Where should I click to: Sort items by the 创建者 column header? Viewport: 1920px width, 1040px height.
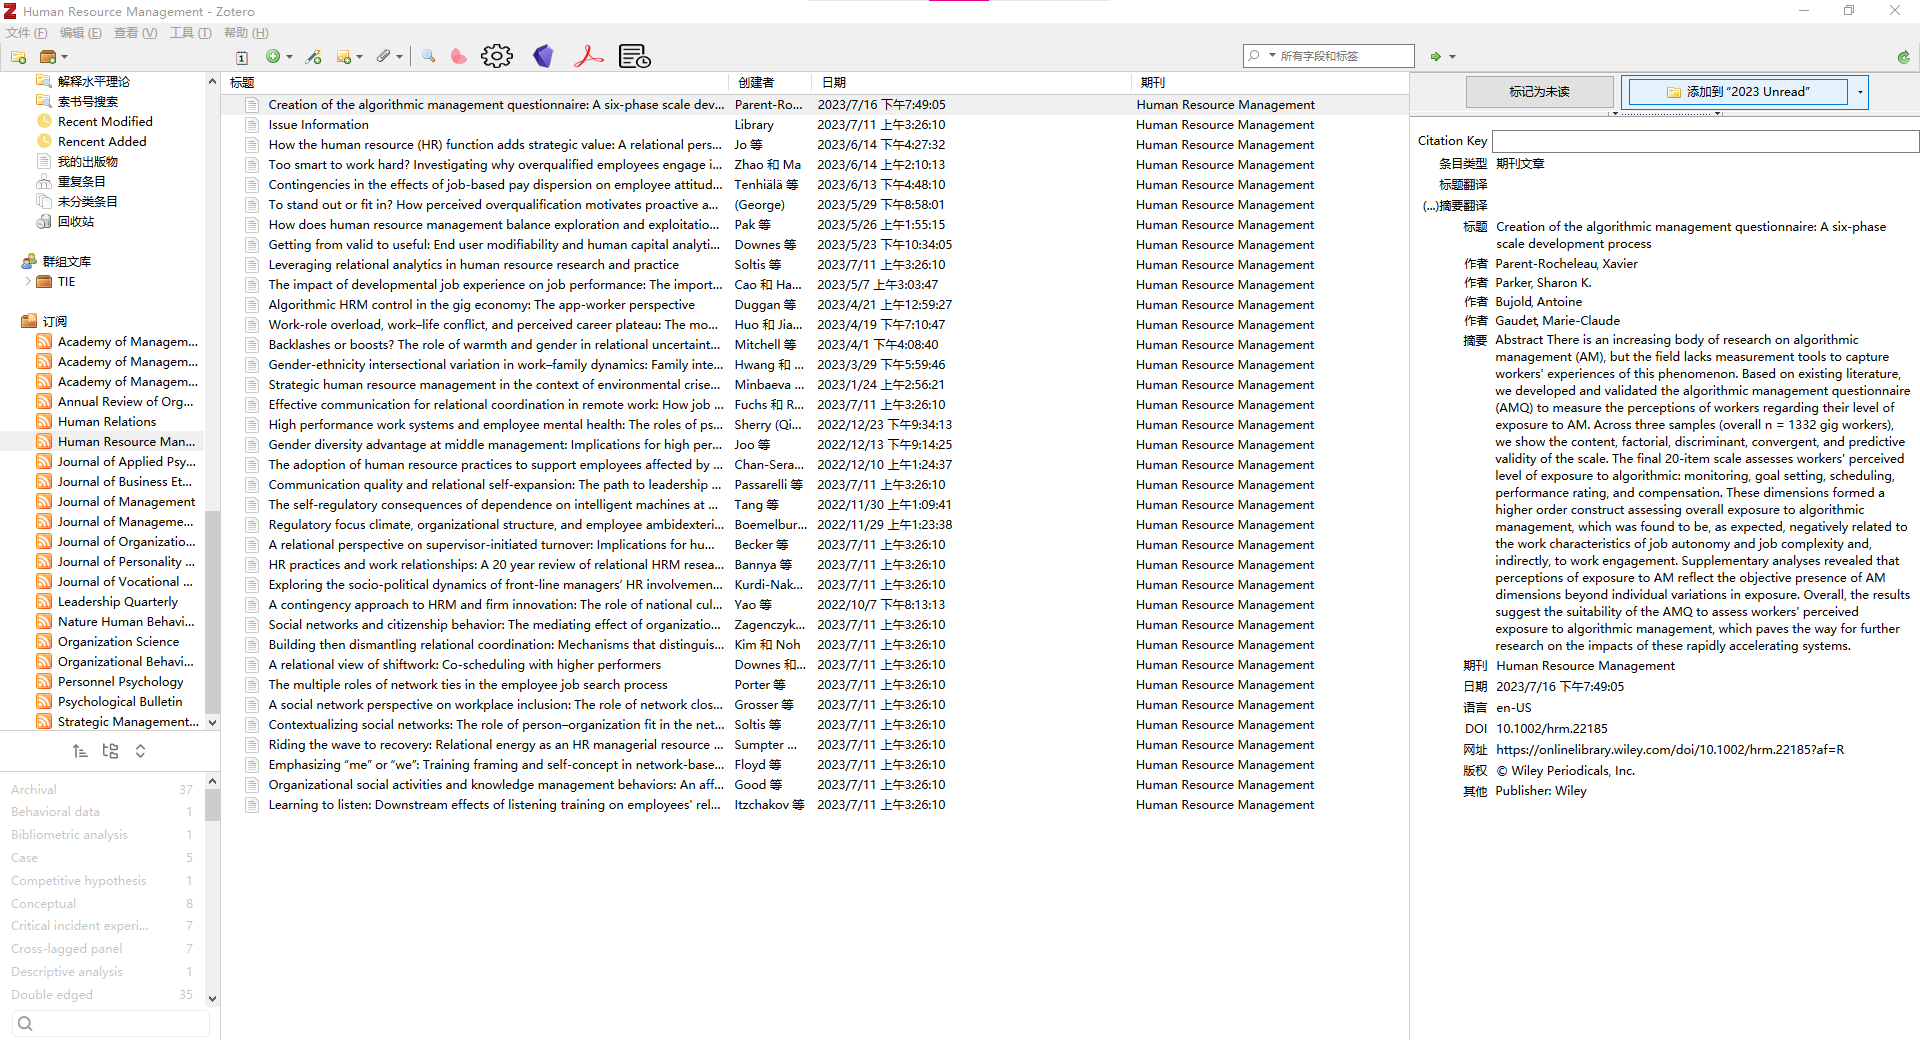click(770, 83)
